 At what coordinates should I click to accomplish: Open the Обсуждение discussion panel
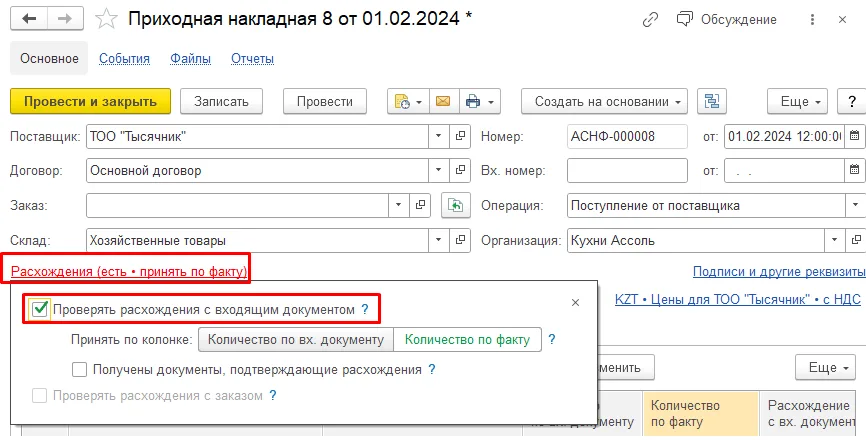click(x=726, y=20)
